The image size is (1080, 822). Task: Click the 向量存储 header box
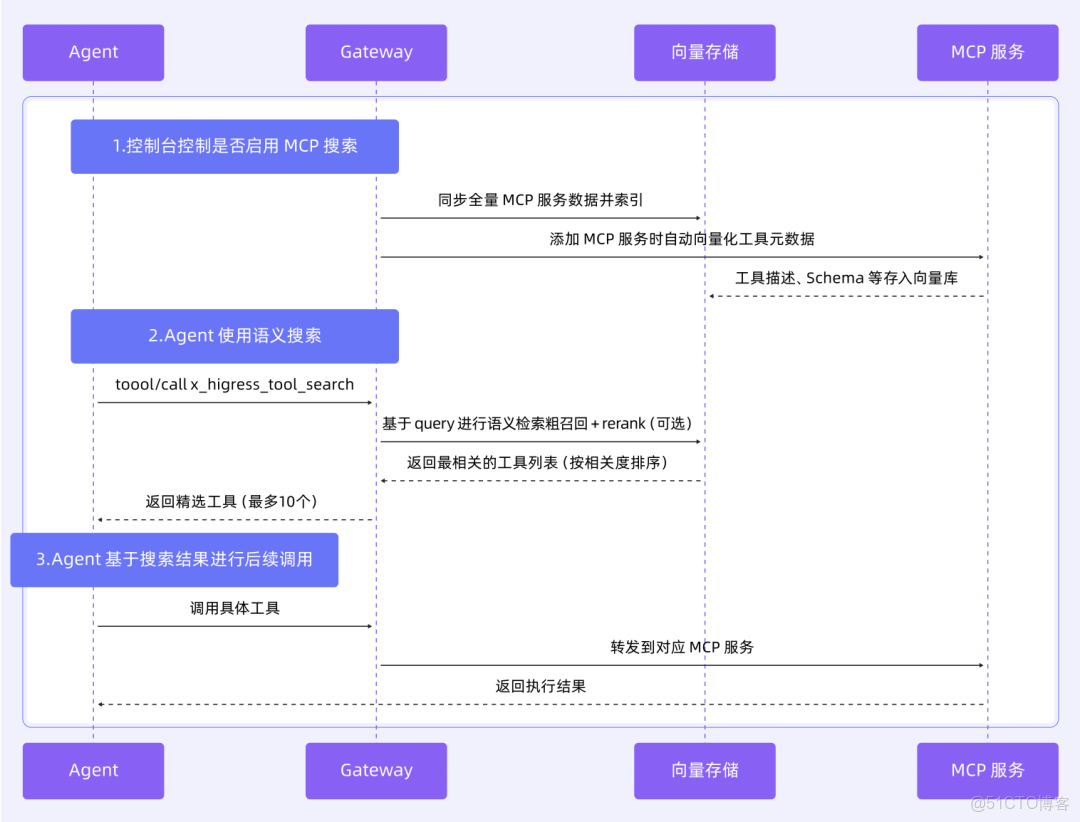pos(704,52)
